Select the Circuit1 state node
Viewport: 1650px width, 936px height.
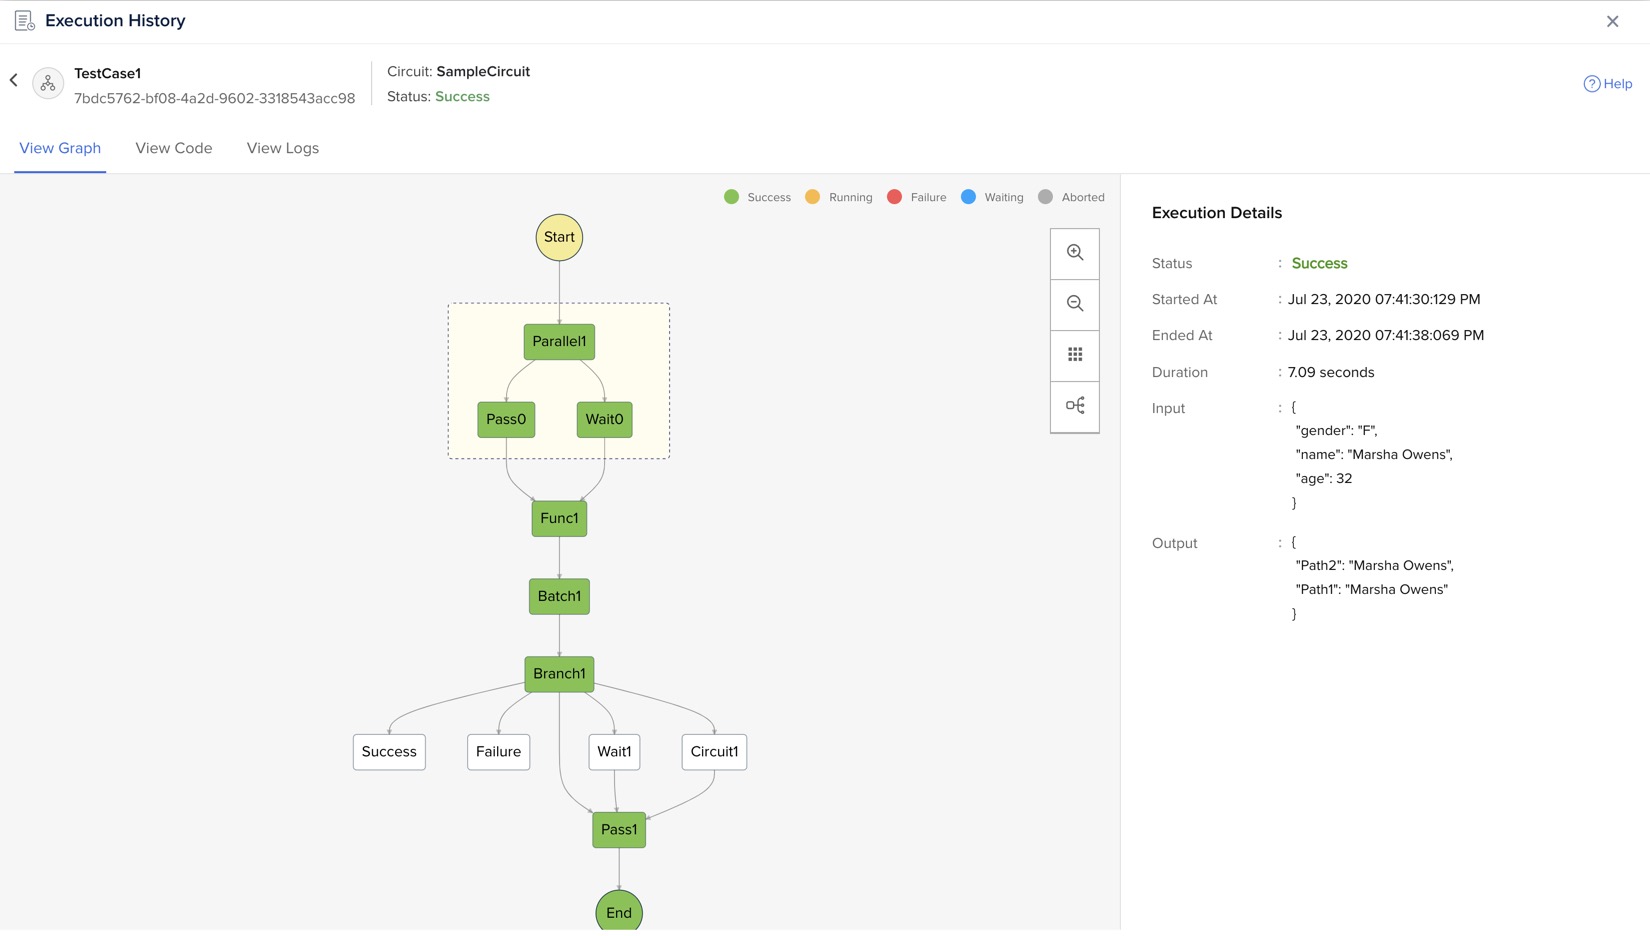click(x=714, y=752)
